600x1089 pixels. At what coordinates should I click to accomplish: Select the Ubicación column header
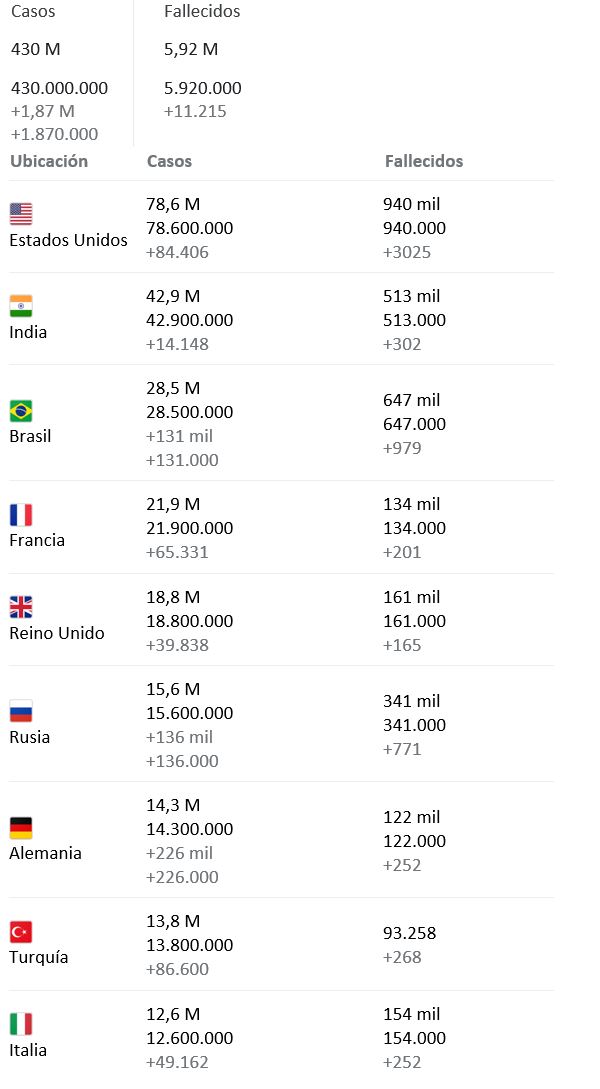click(x=49, y=161)
